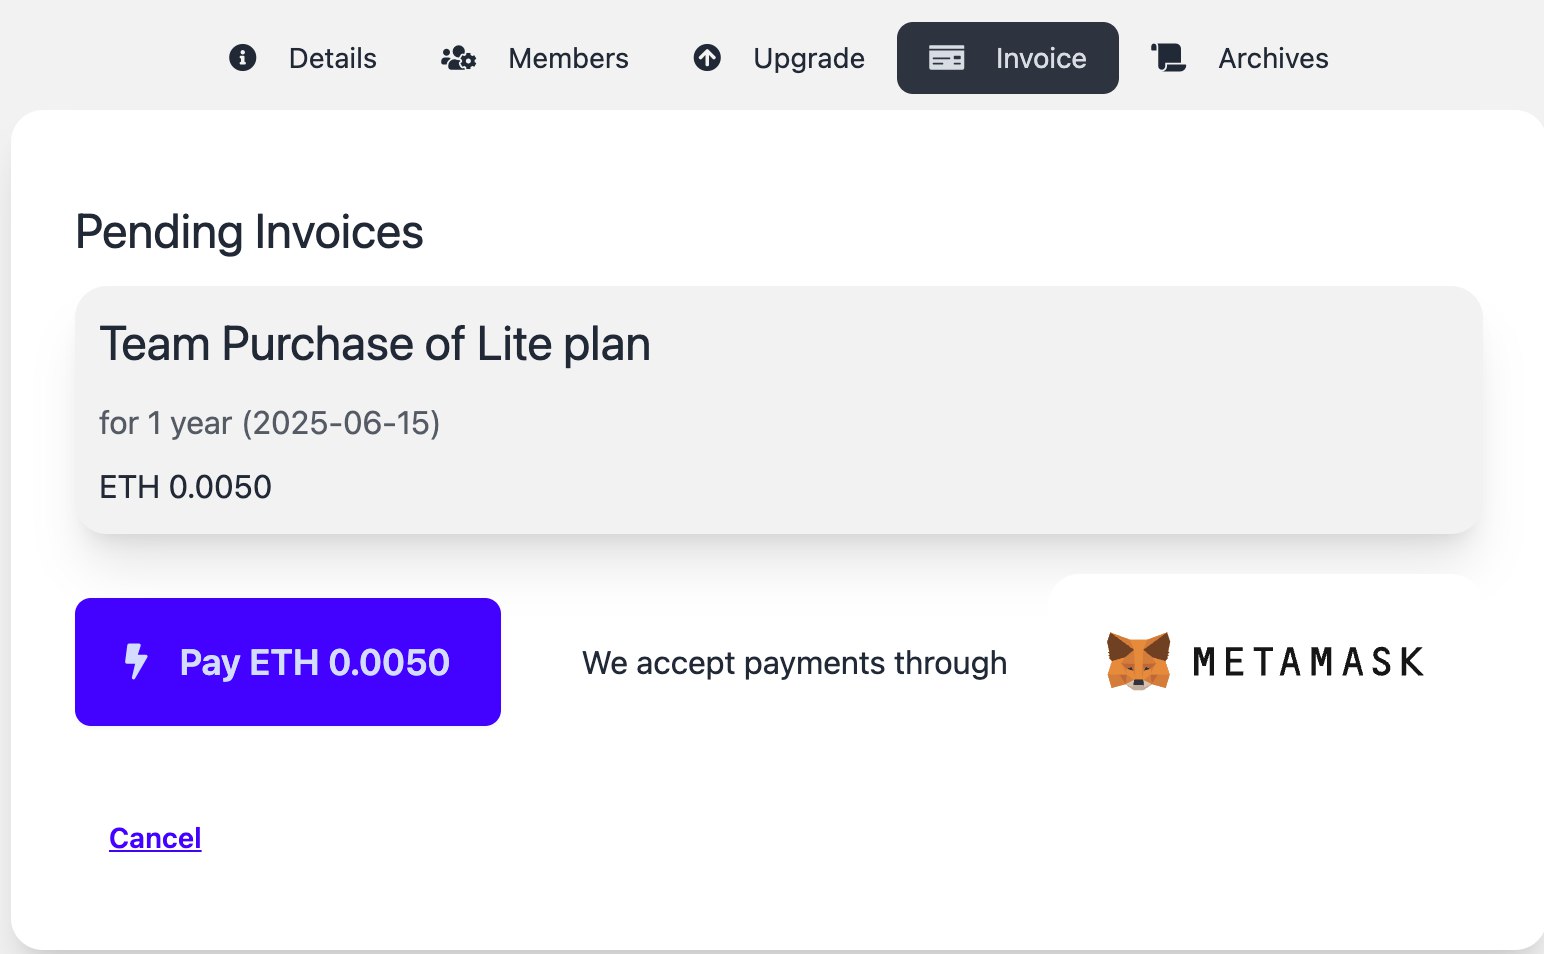Image resolution: width=1544 pixels, height=954 pixels.
Task: Click the users-gear icon beside Members
Action: pyautogui.click(x=458, y=58)
